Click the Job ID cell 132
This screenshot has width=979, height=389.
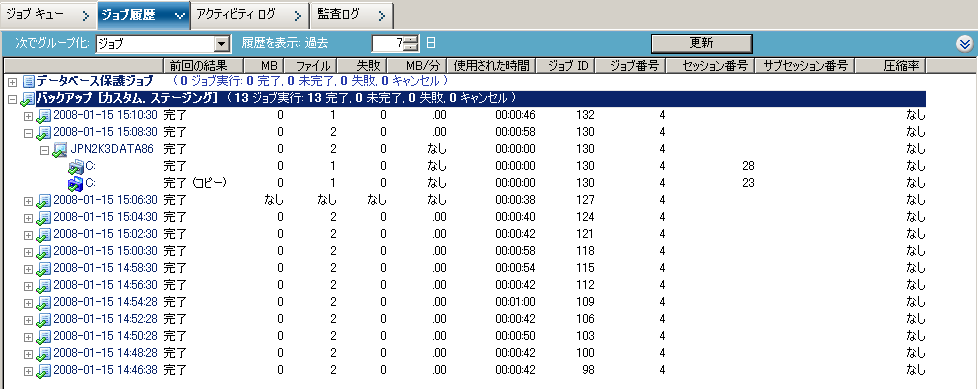(585, 115)
